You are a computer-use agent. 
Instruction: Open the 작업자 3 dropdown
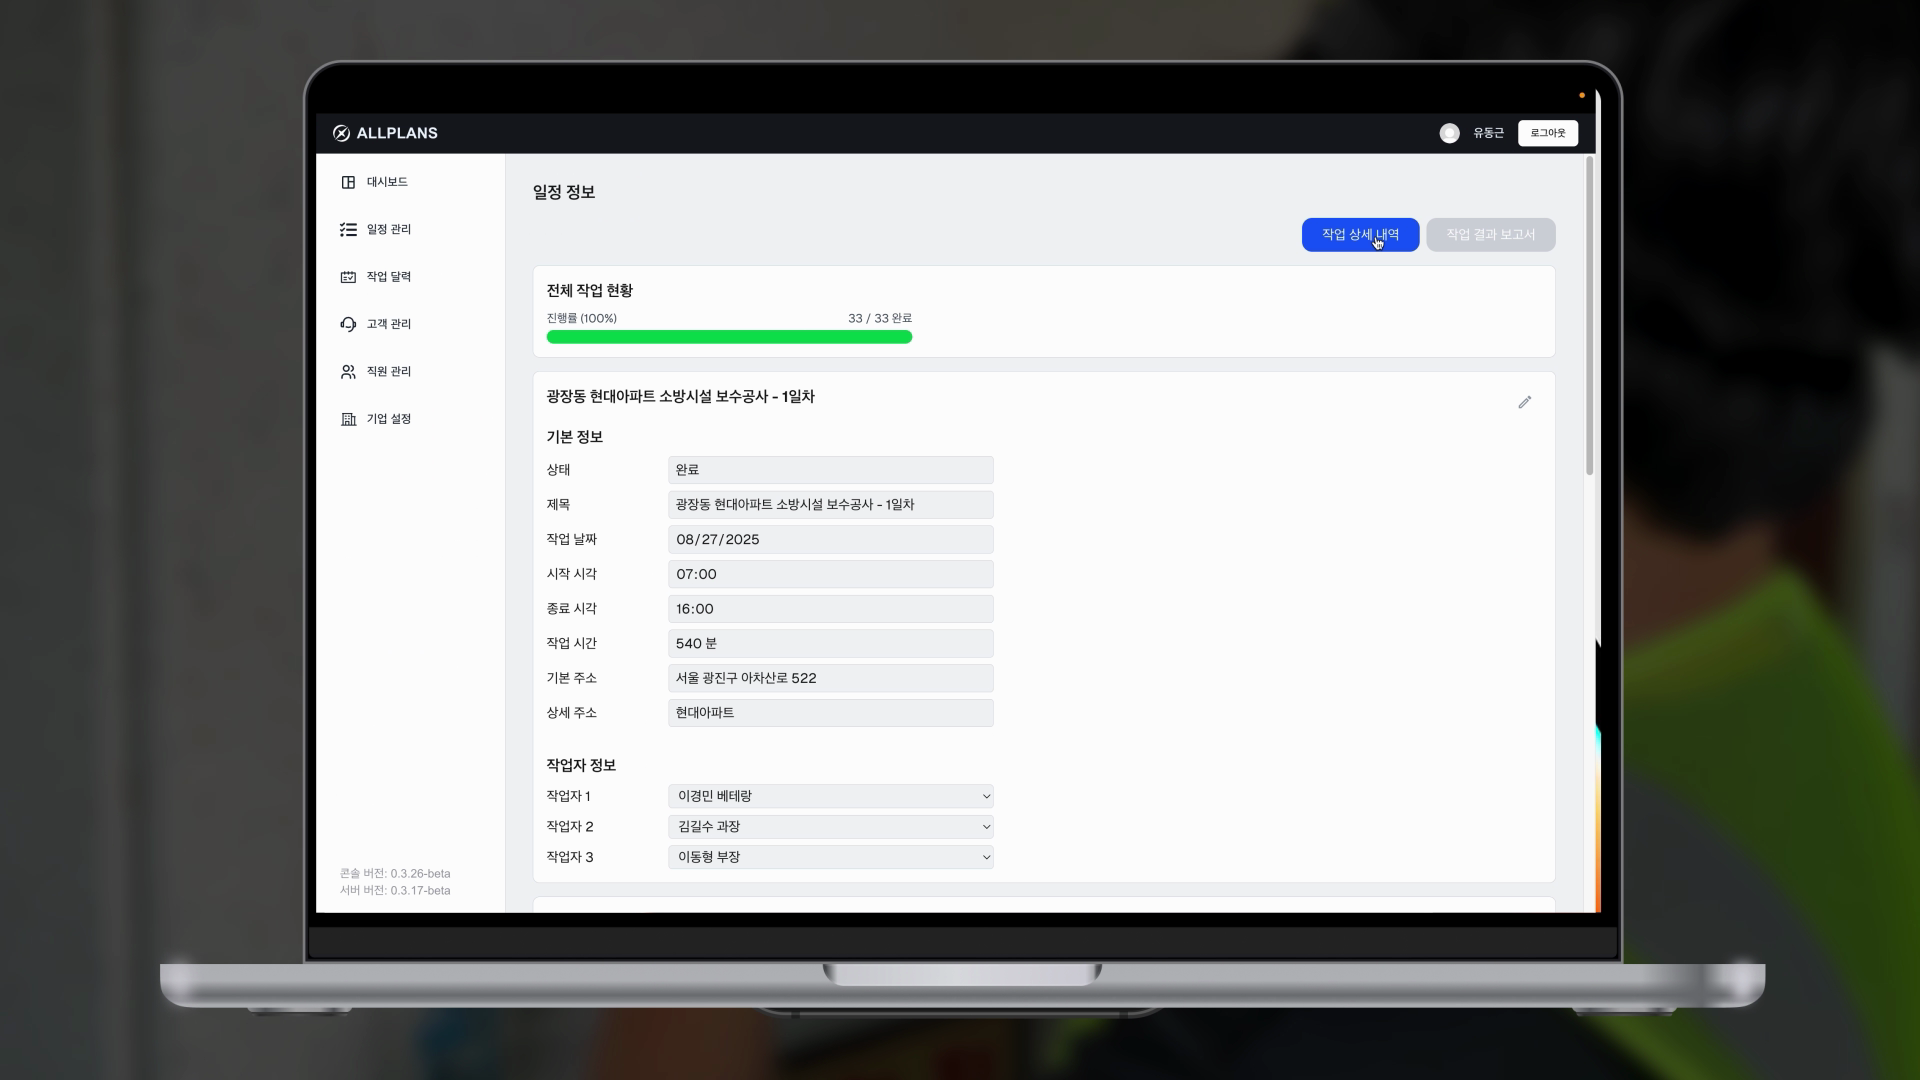[830, 857]
